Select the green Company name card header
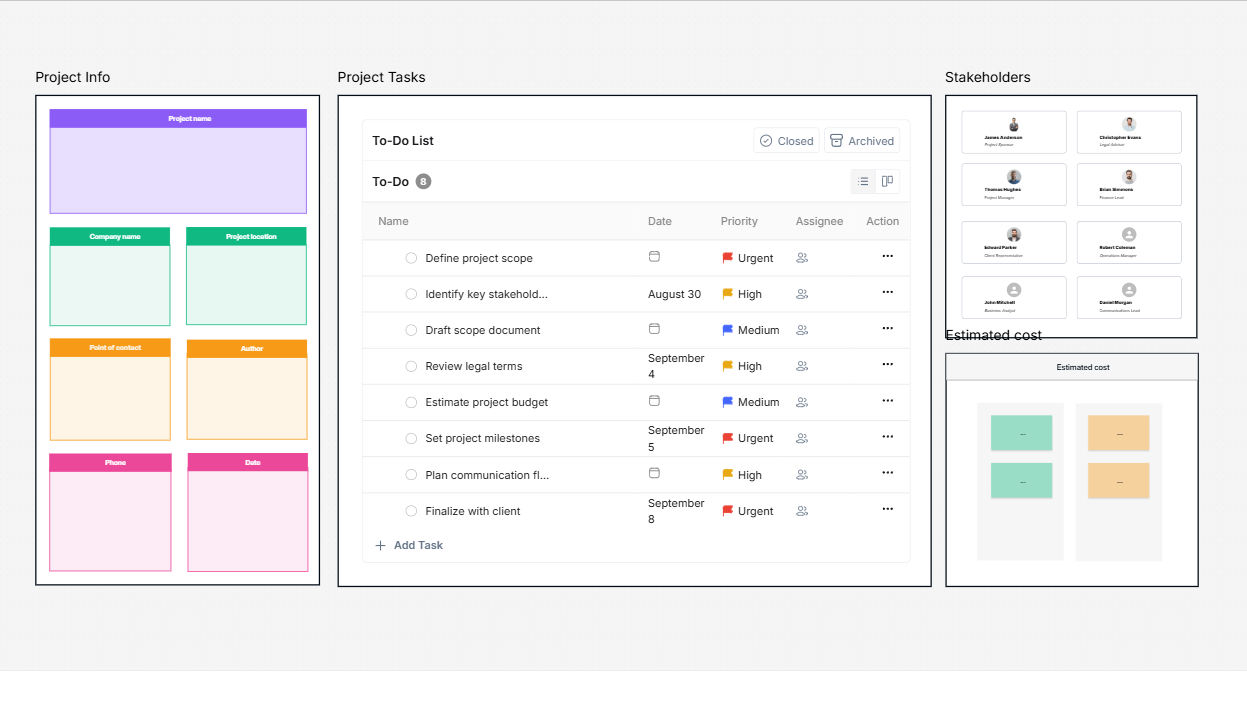Image resolution: width=1247 pixels, height=701 pixels. (x=110, y=236)
